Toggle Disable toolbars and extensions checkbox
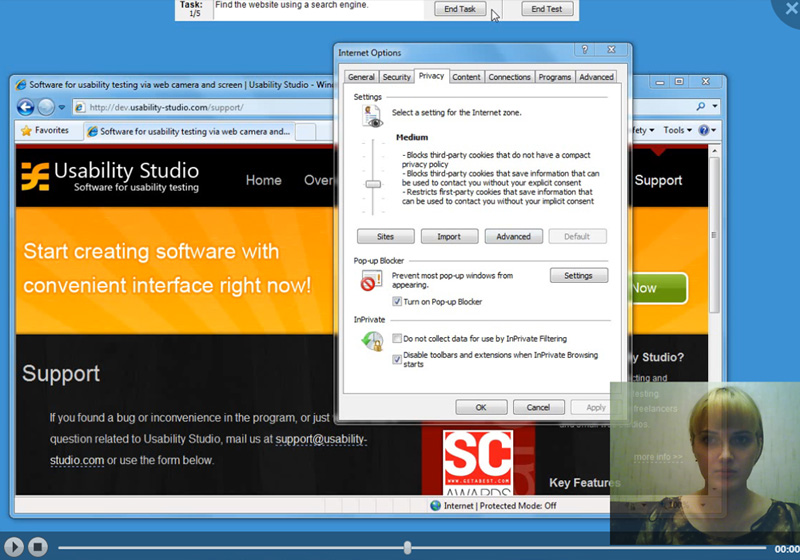 coord(397,360)
